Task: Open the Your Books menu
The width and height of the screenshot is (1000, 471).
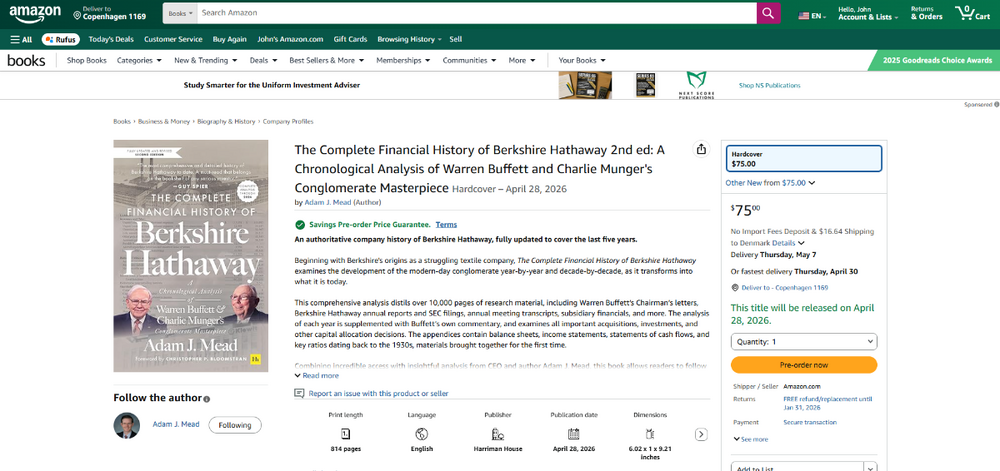Action: click(582, 61)
